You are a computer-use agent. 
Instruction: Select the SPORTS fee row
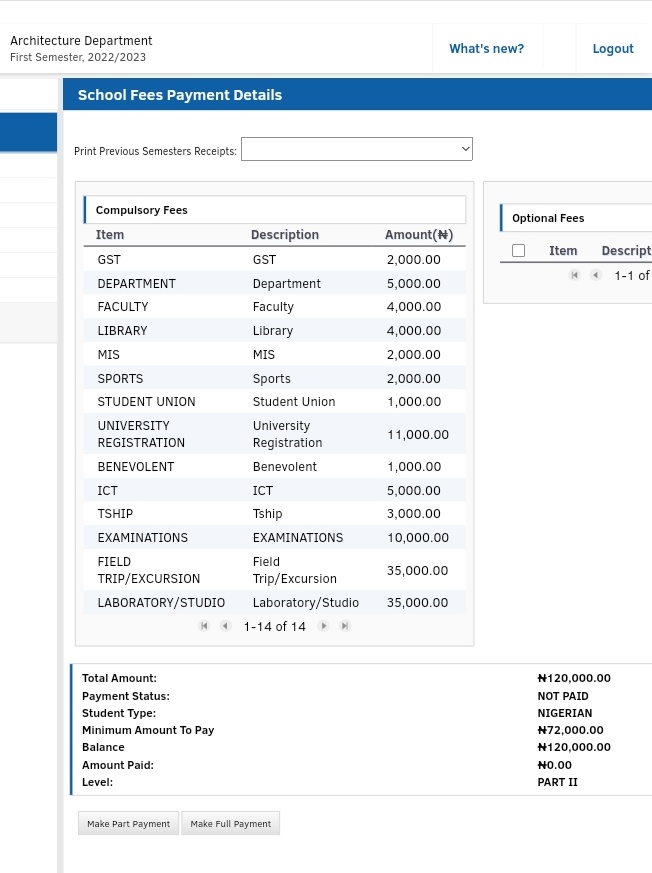[274, 379]
